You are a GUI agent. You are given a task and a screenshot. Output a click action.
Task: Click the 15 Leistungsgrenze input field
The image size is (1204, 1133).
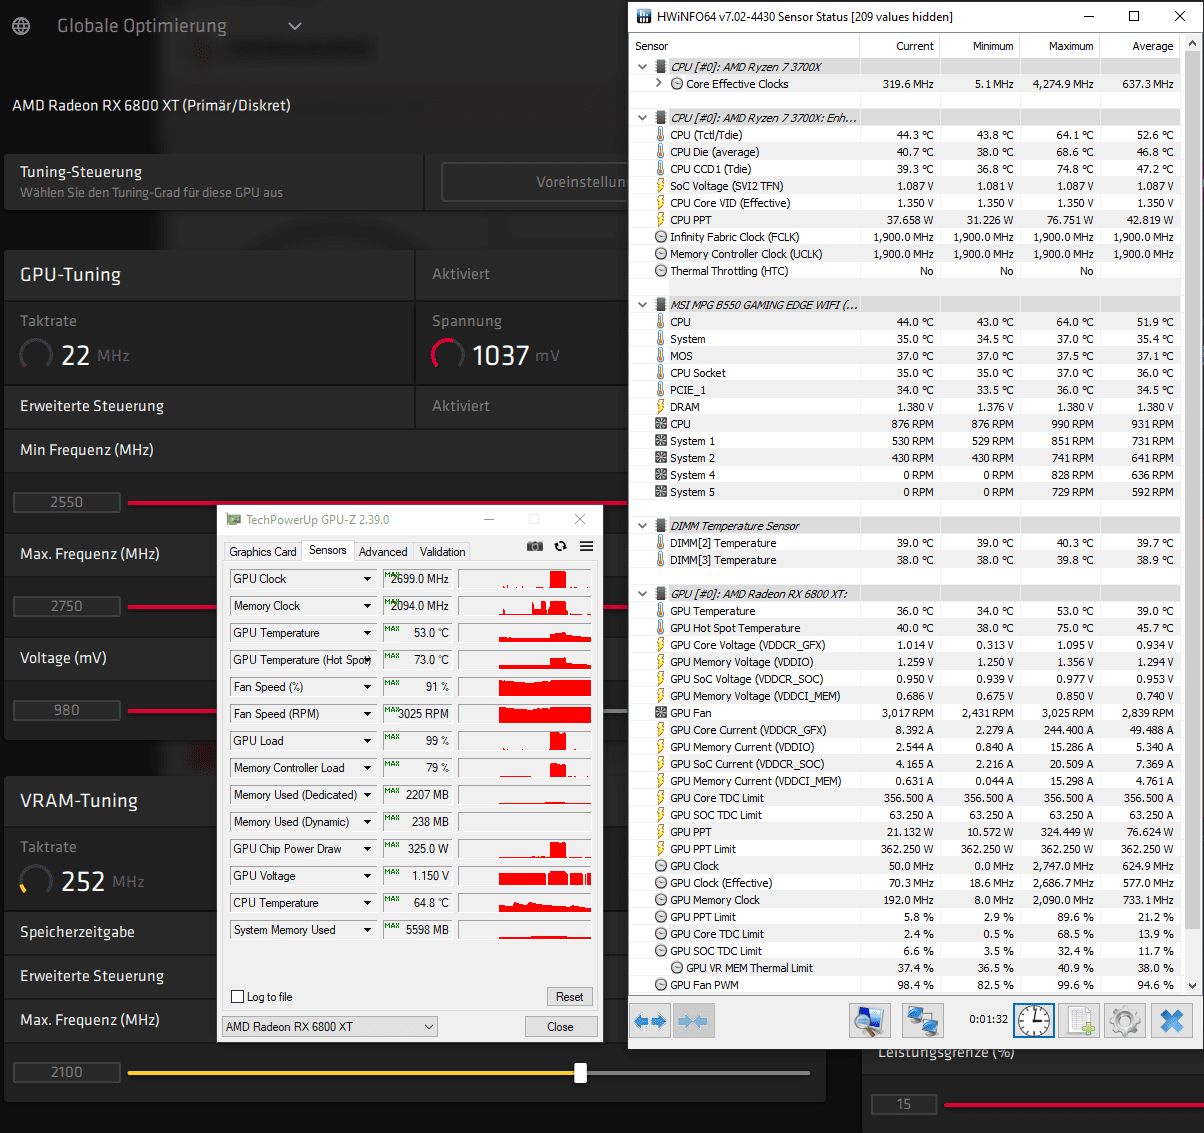coord(904,1104)
